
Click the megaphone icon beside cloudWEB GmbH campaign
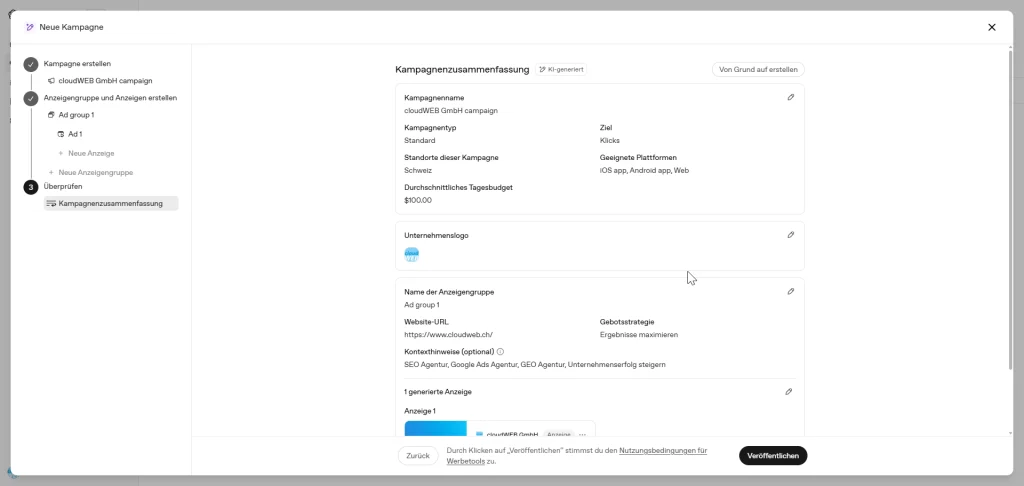click(x=51, y=81)
